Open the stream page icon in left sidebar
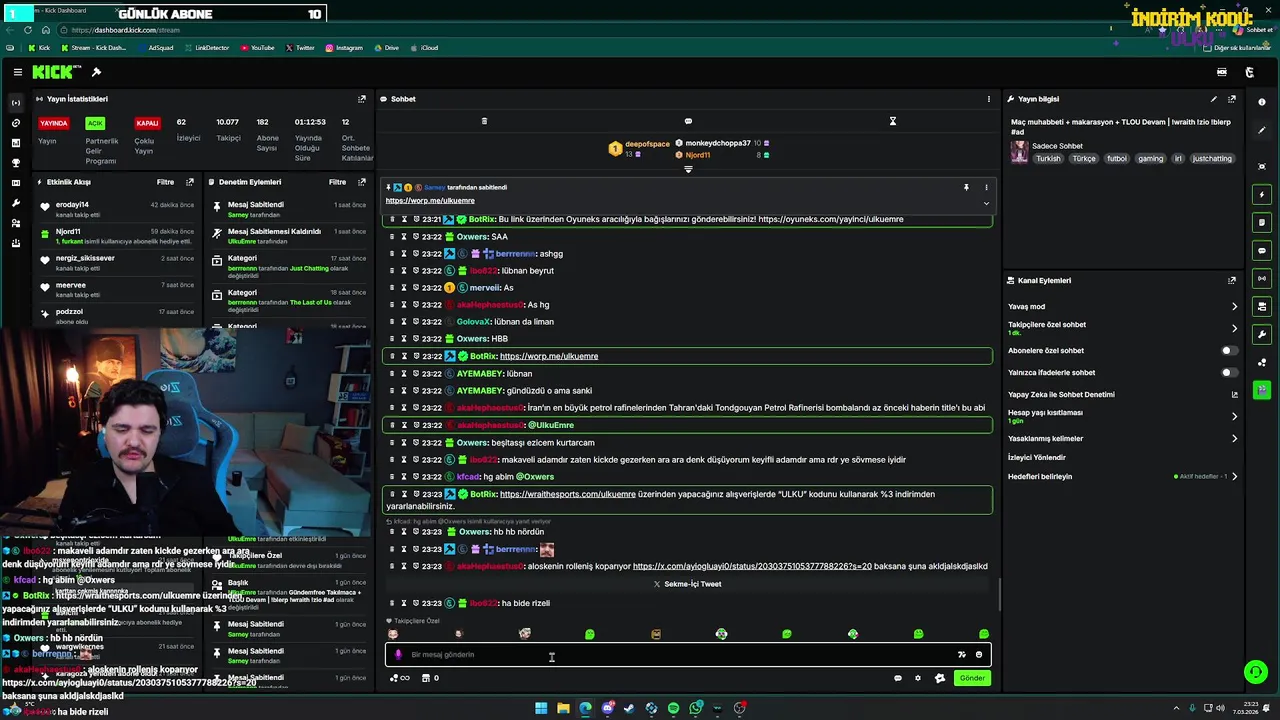The width and height of the screenshot is (1280, 720). point(15,103)
